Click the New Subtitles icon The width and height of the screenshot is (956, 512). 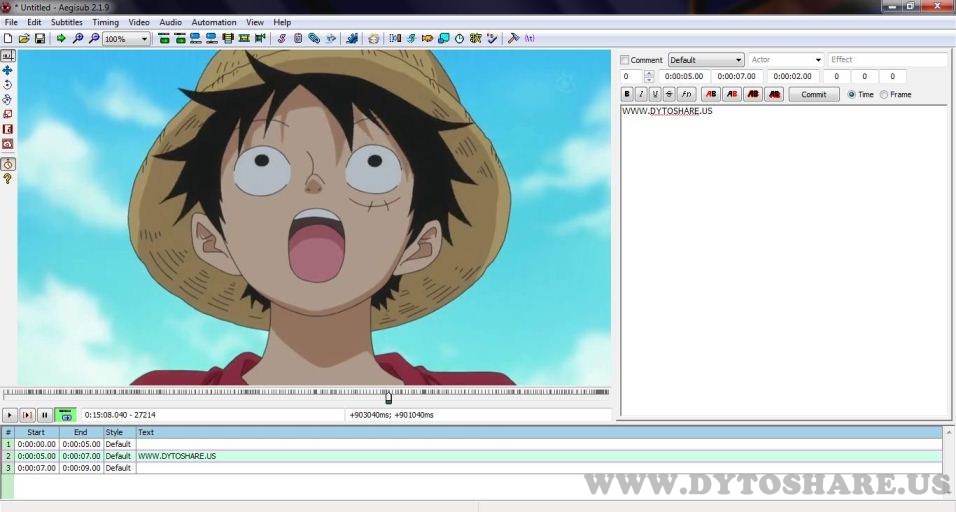8,38
